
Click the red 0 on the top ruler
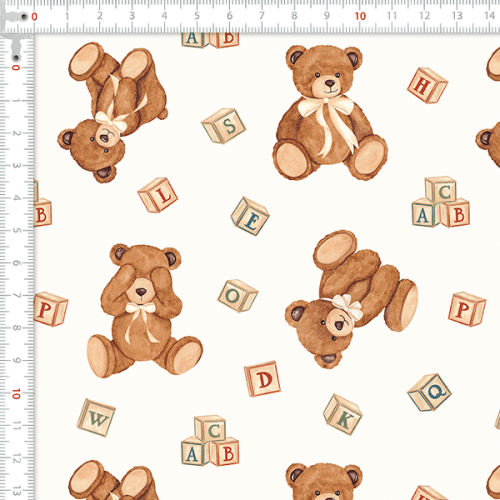[34, 17]
